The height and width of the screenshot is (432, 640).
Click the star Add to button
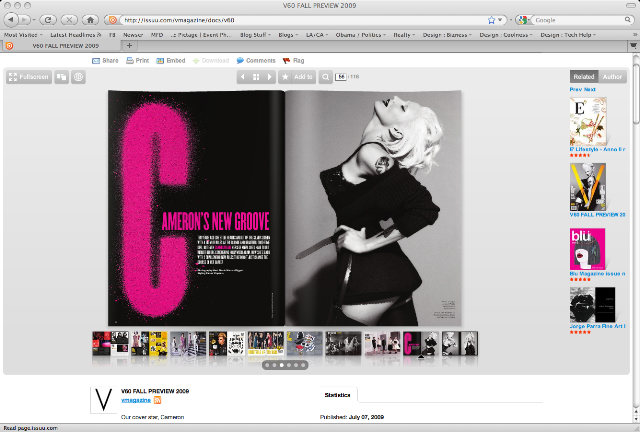click(x=297, y=77)
